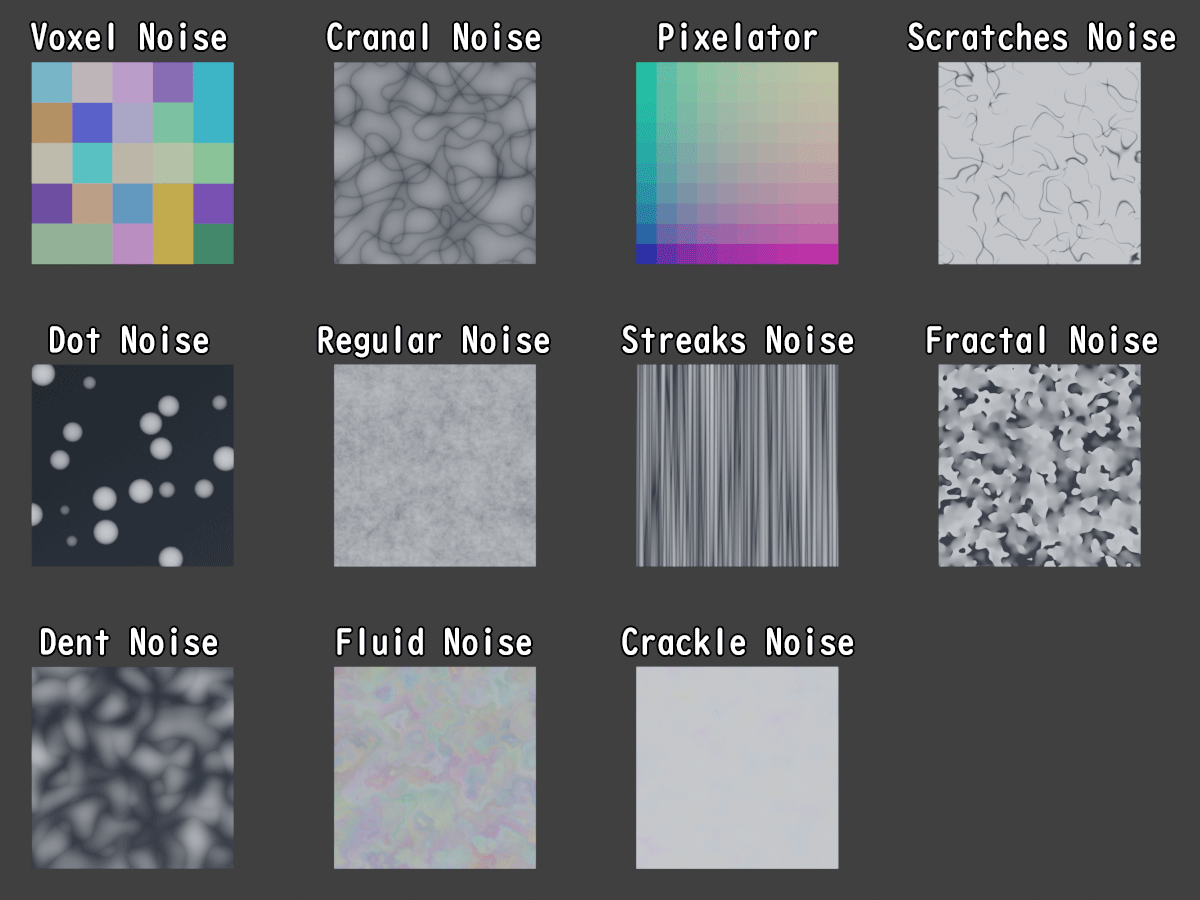Viewport: 1200px width, 900px height.
Task: Select the Fractal Noise pattern
Action: pyautogui.click(x=1040, y=465)
